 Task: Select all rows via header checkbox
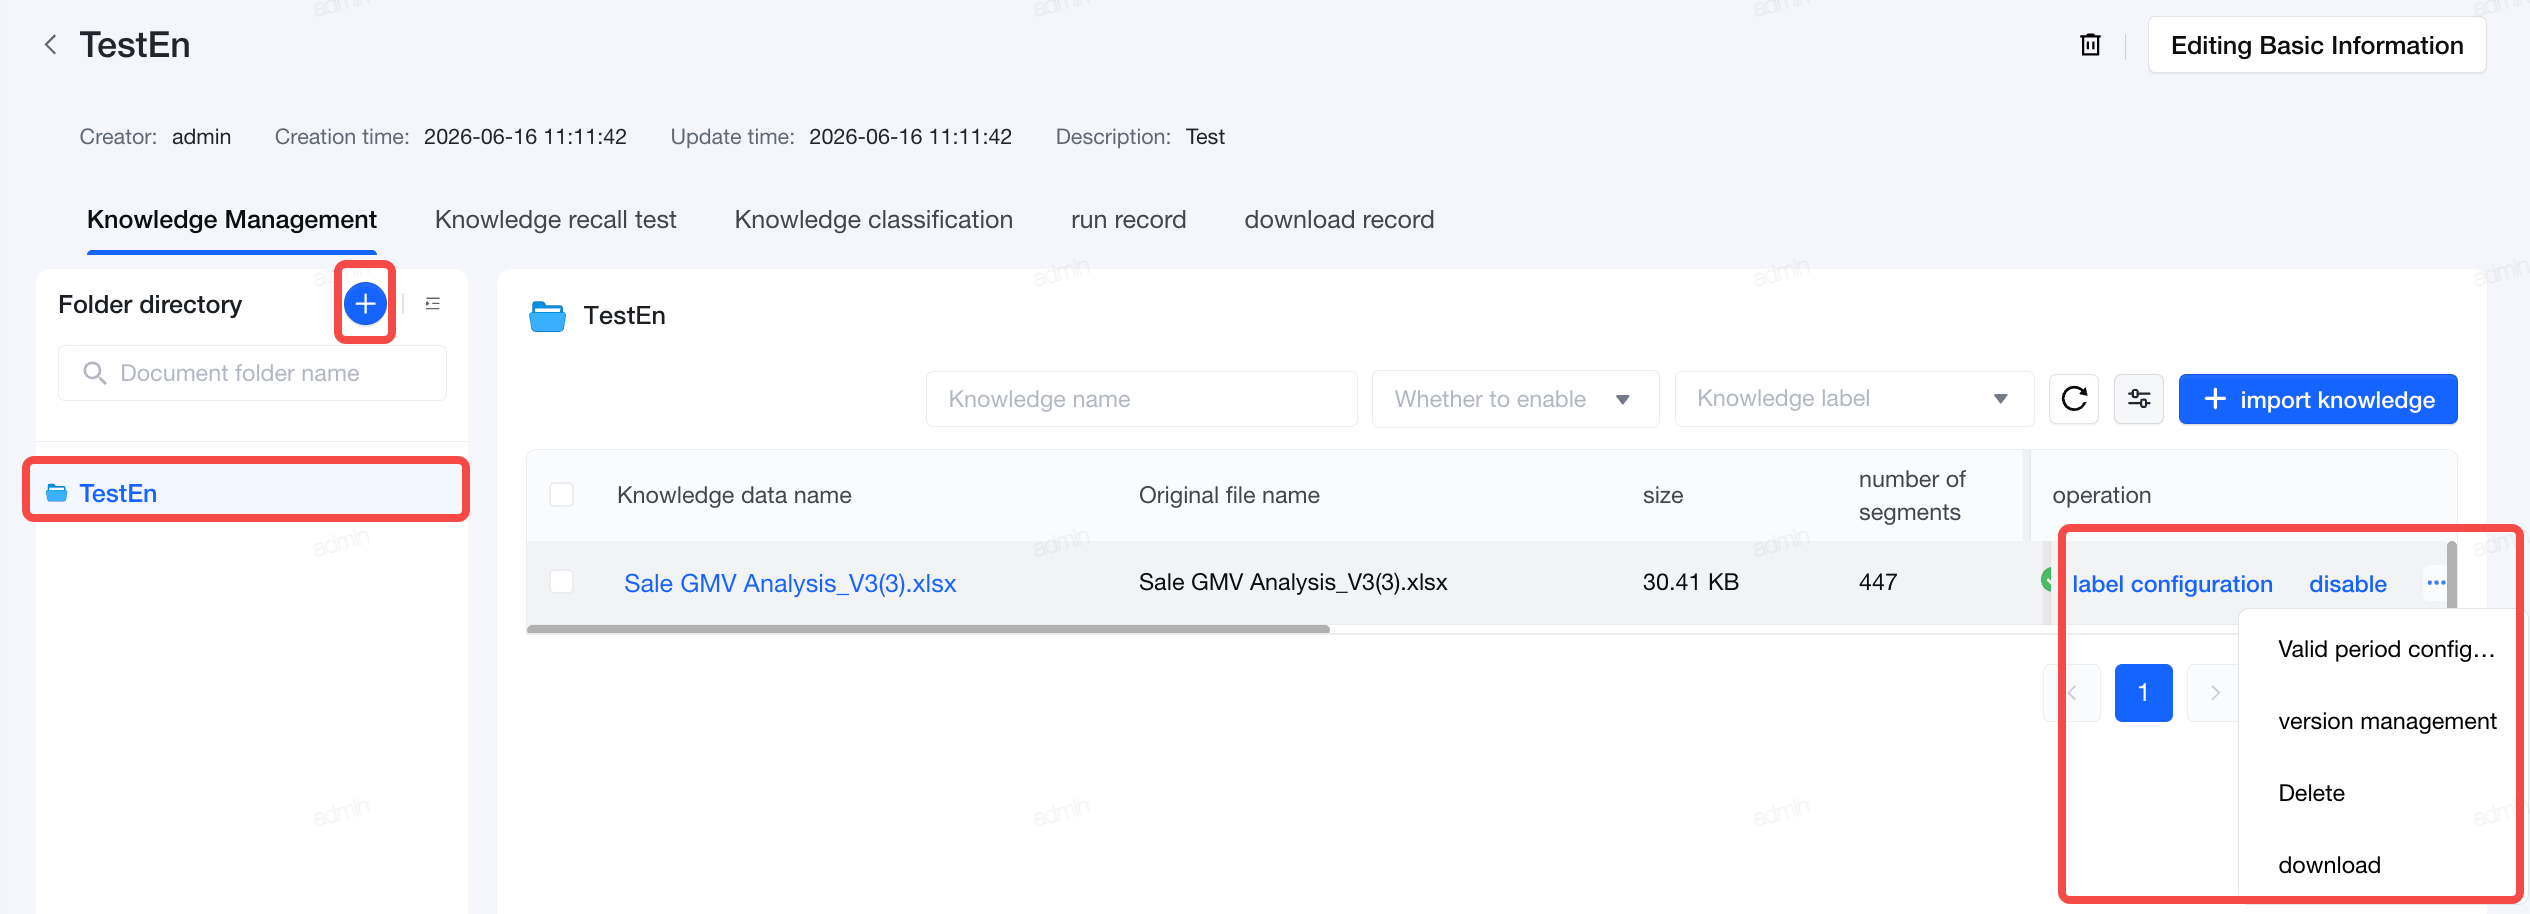click(x=562, y=495)
